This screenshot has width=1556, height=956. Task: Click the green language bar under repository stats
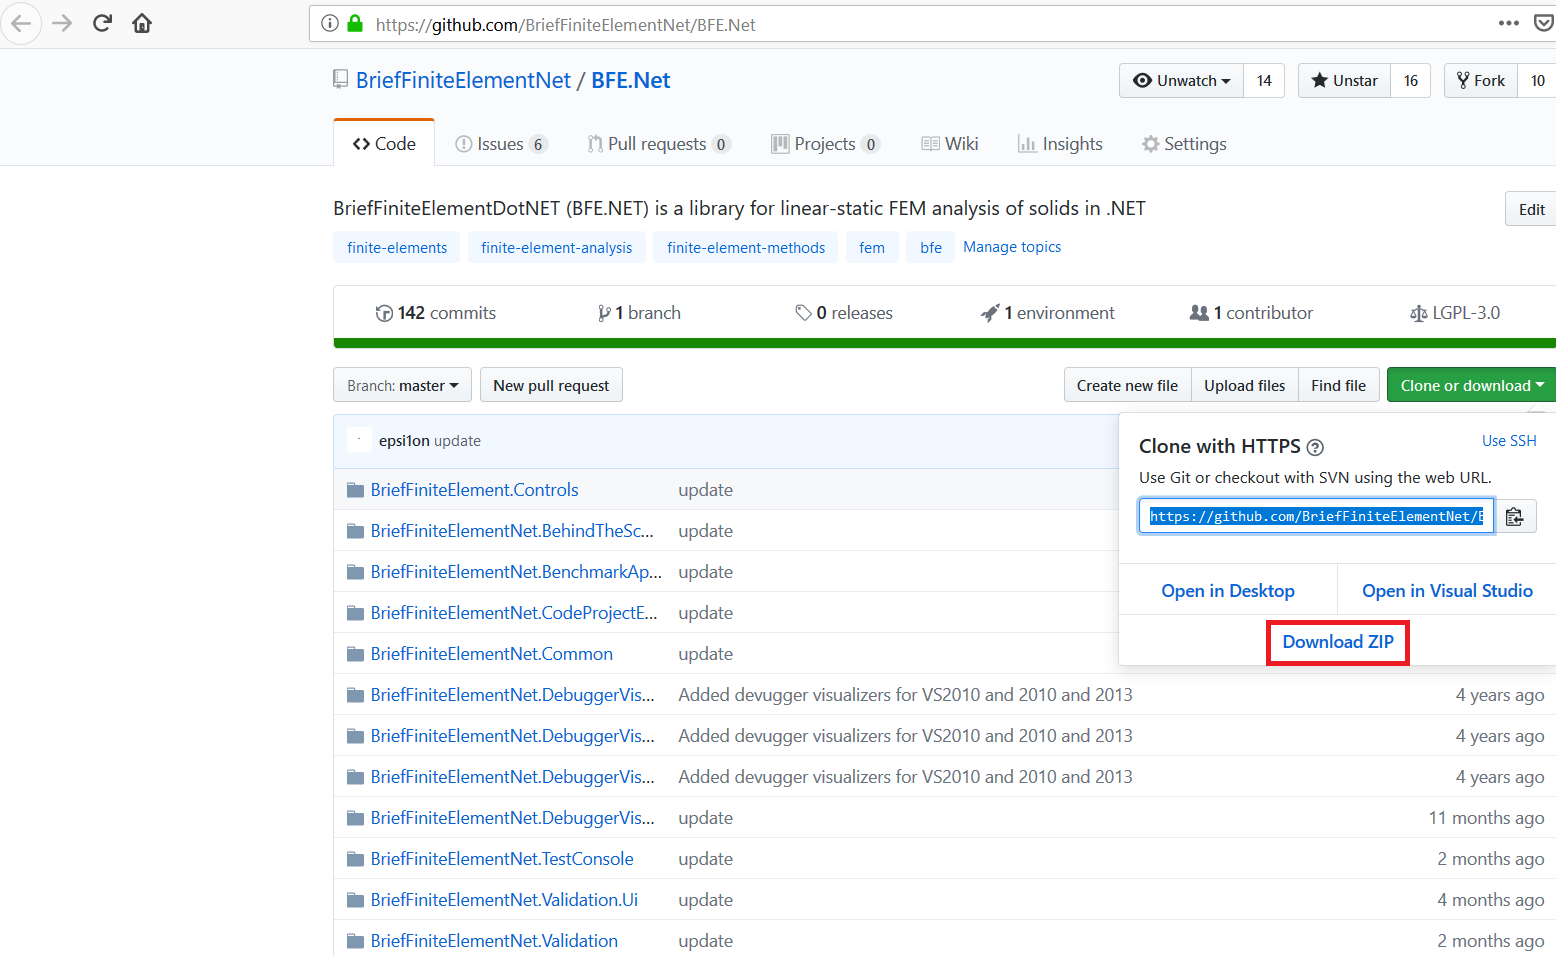[x=944, y=343]
